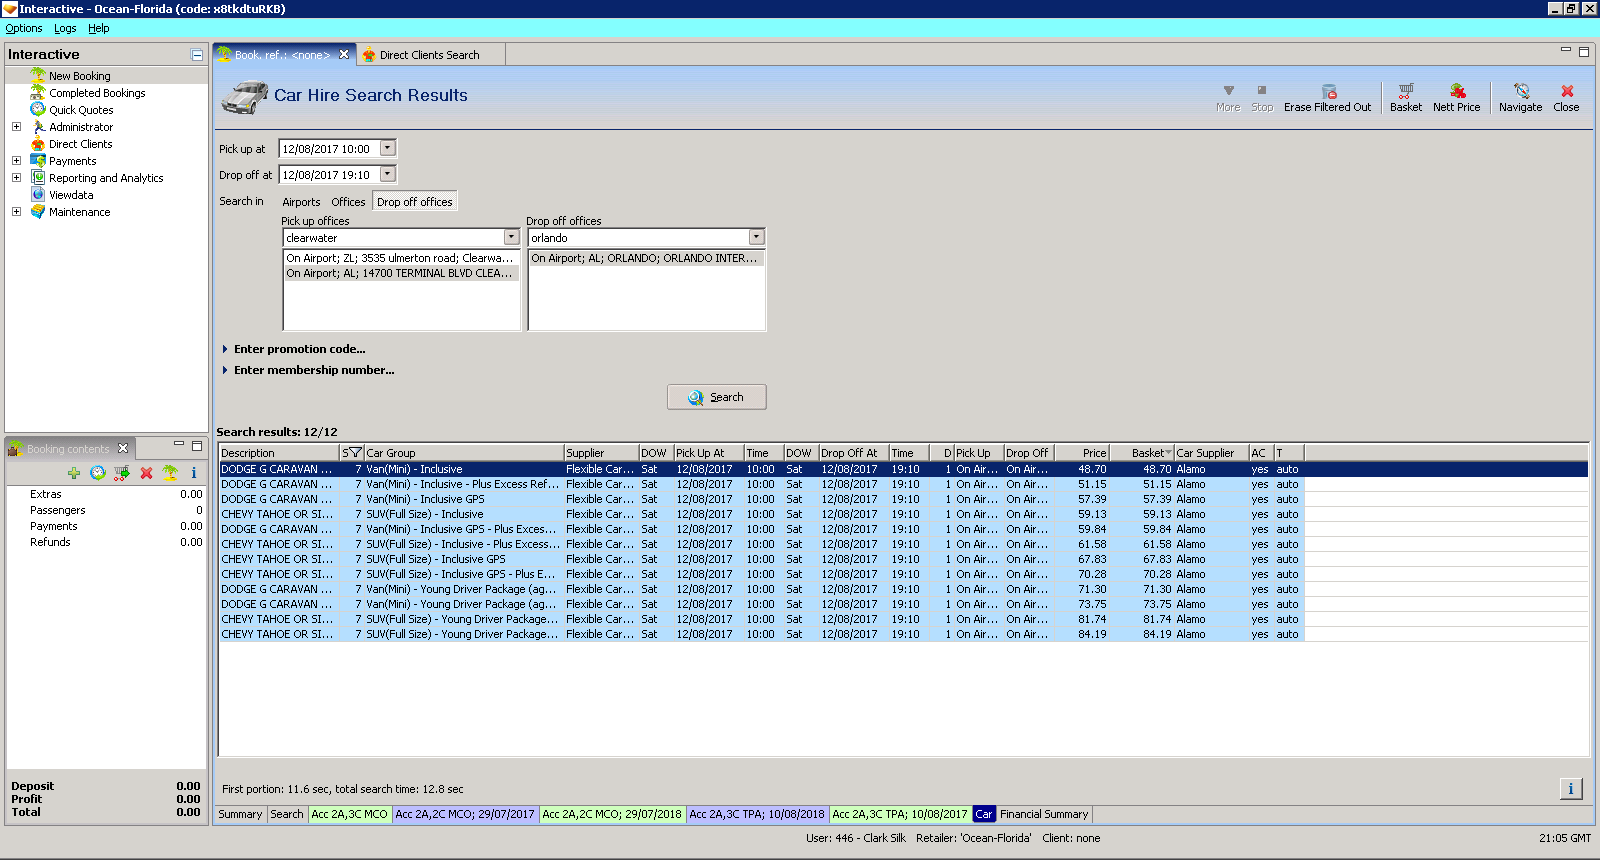1600x860 pixels.
Task: Select the Offices search option
Action: pos(348,202)
